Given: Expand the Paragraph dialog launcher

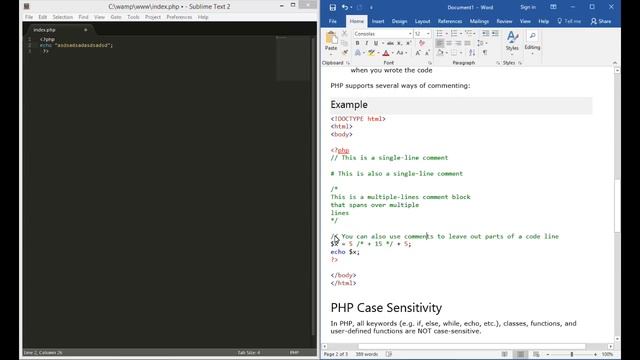Looking at the screenshot, I should (x=498, y=63).
